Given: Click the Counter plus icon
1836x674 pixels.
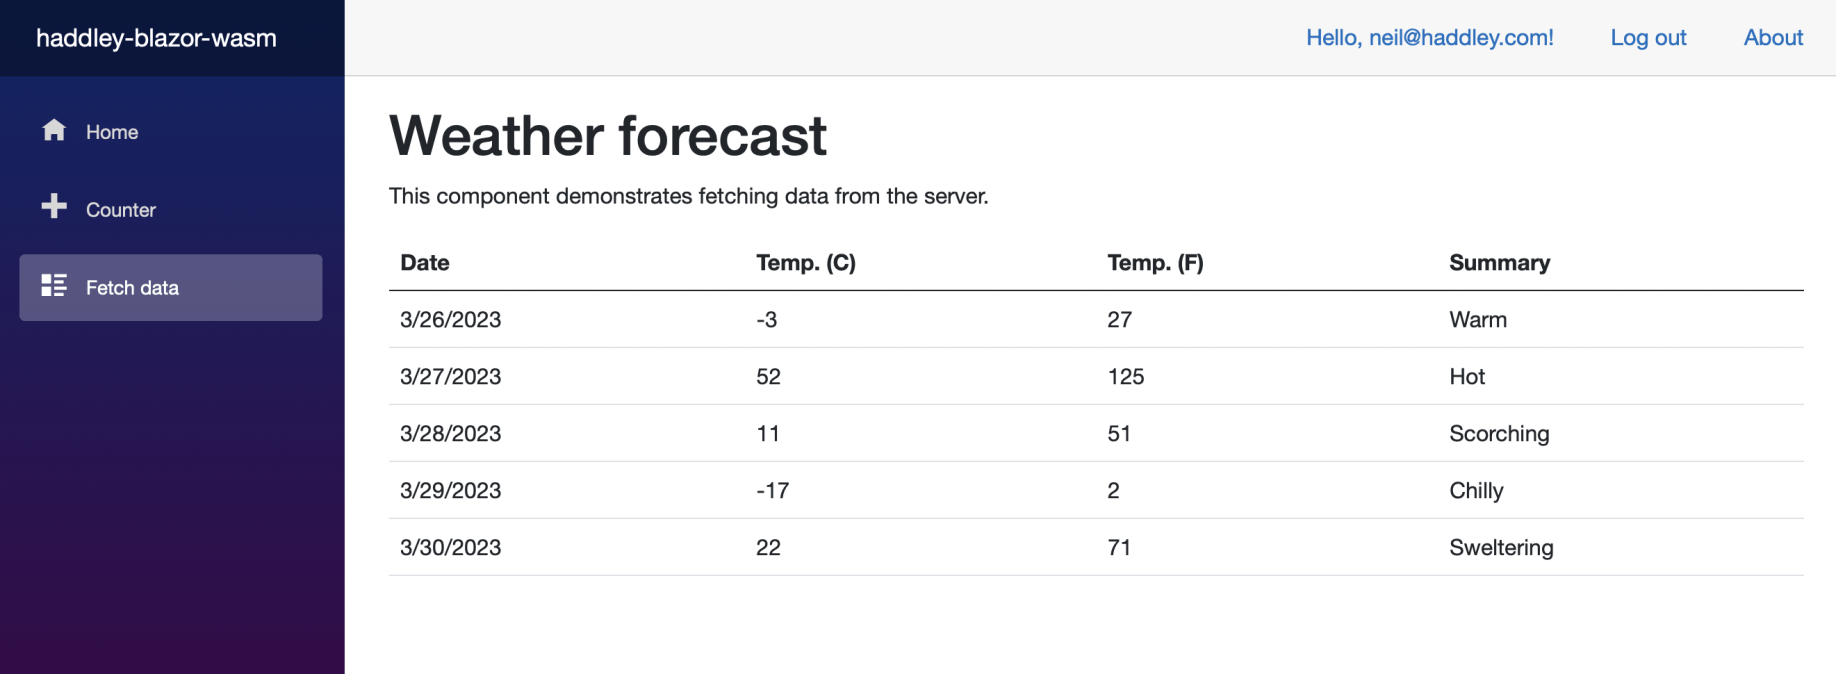Looking at the screenshot, I should point(54,206).
